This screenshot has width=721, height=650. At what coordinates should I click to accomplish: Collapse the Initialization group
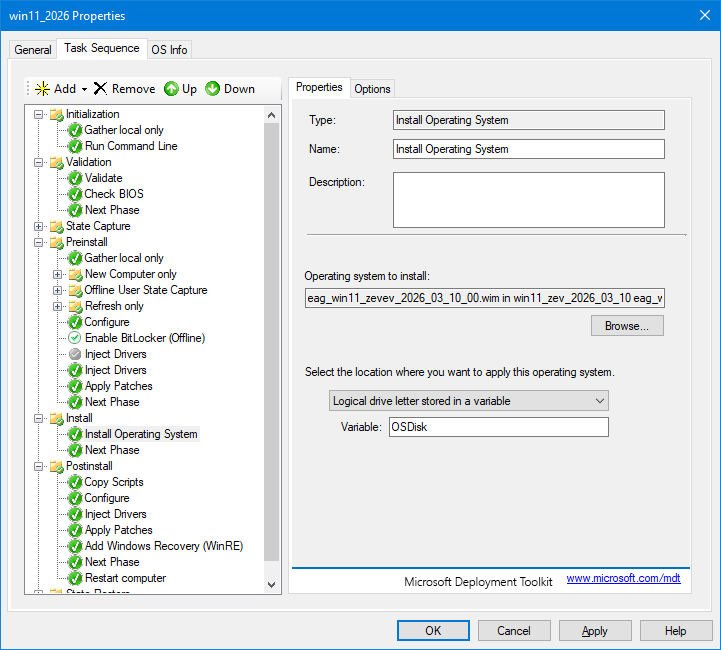point(39,114)
